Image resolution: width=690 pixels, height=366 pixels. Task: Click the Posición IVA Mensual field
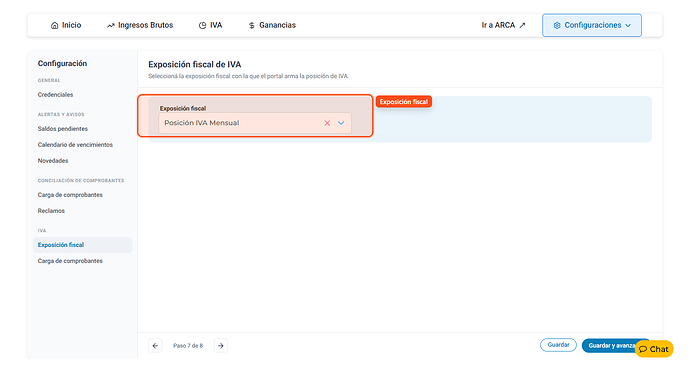click(255, 123)
